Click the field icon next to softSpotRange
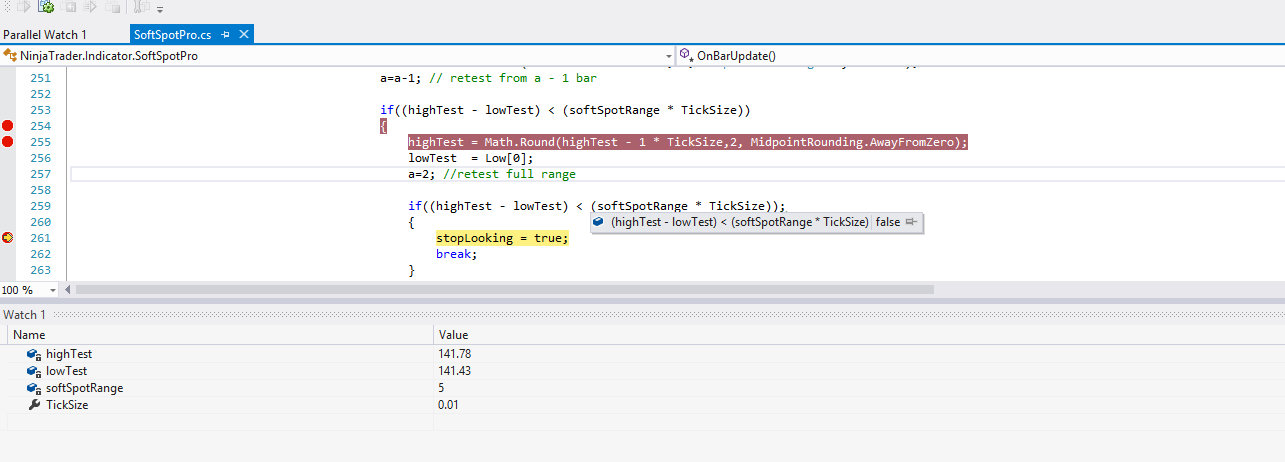 click(x=33, y=388)
